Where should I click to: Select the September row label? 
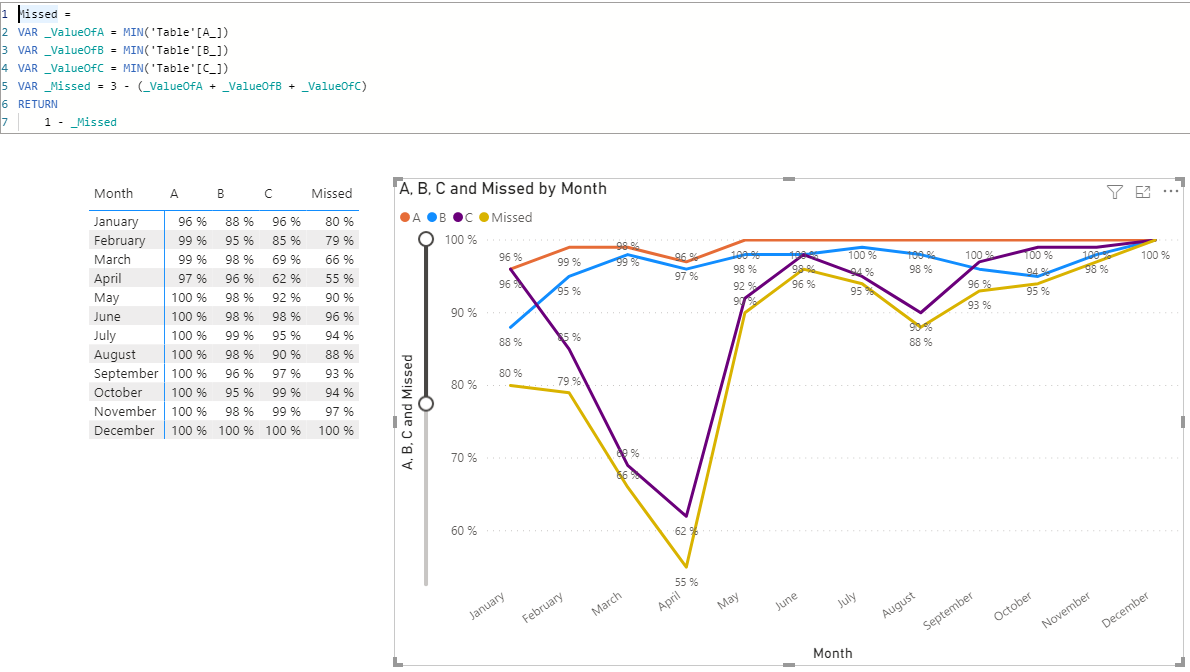coord(126,374)
